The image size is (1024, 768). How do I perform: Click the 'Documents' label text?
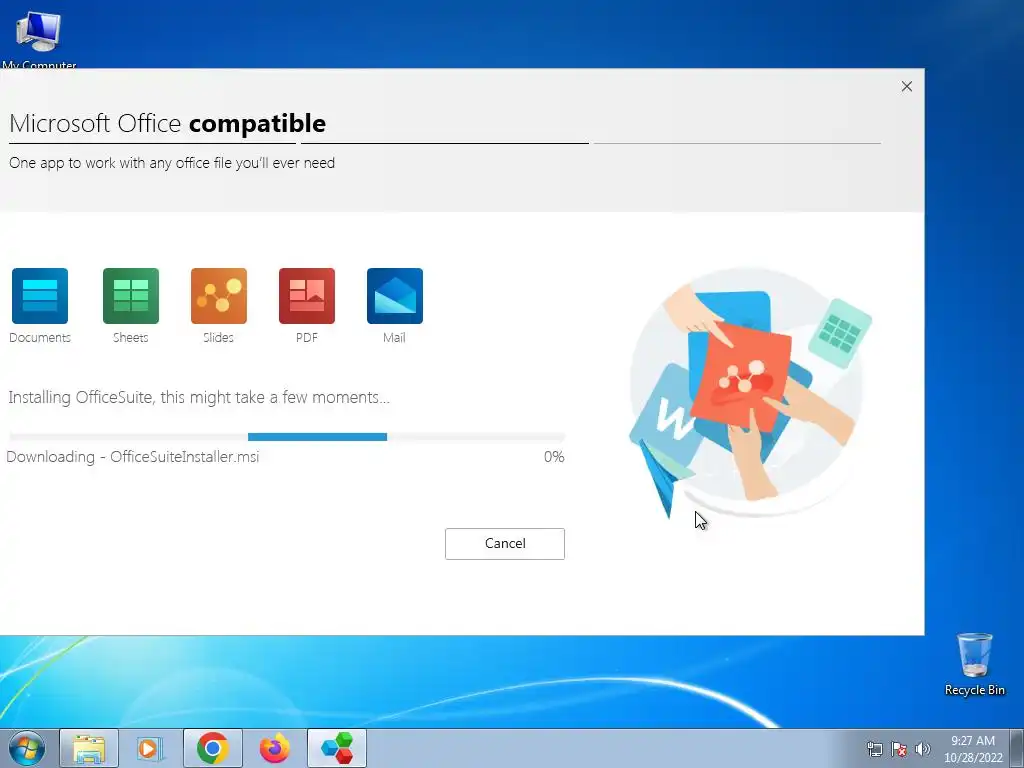(x=40, y=338)
